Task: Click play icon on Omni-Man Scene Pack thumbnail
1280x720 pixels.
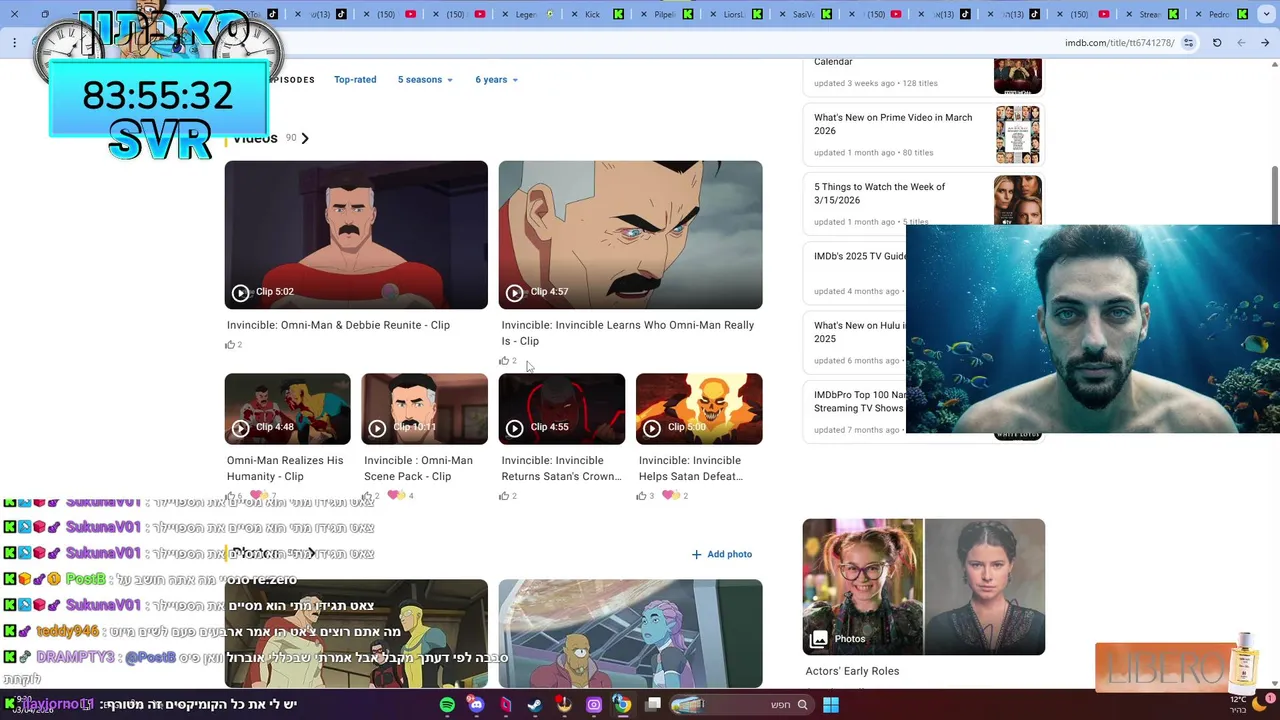Action: (x=377, y=428)
